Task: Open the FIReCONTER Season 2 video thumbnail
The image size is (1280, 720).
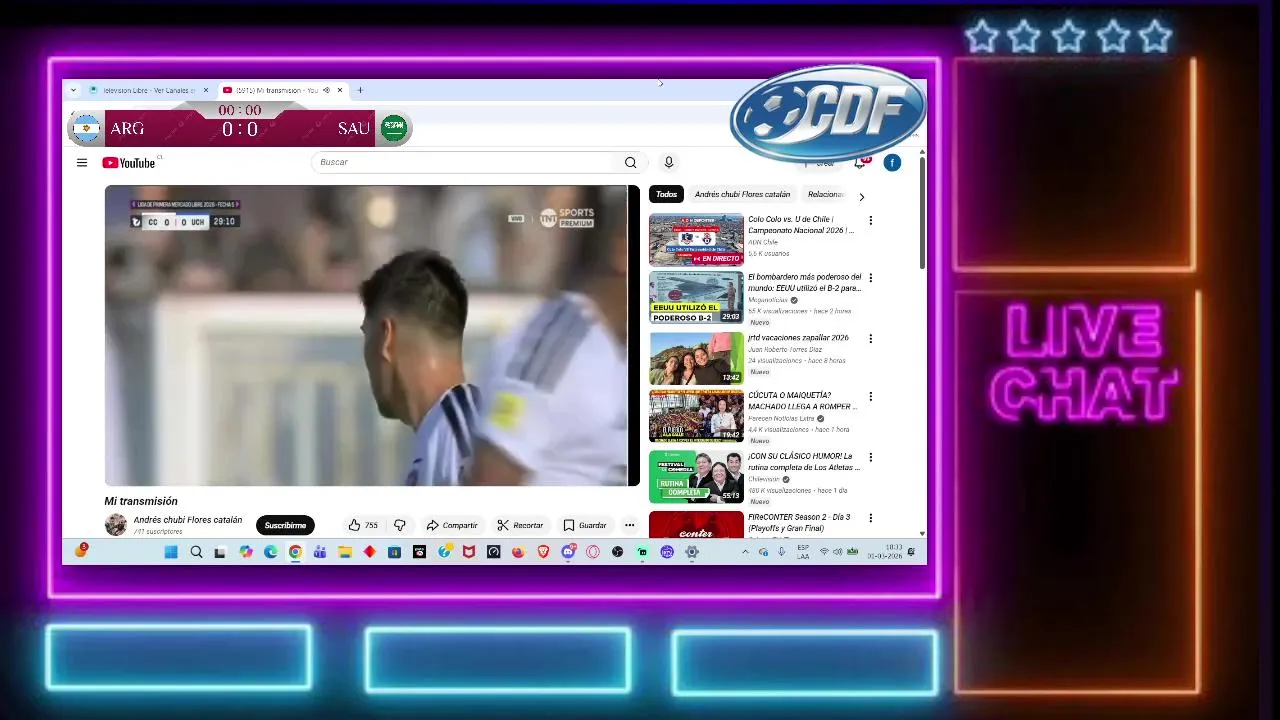Action: 696,524
